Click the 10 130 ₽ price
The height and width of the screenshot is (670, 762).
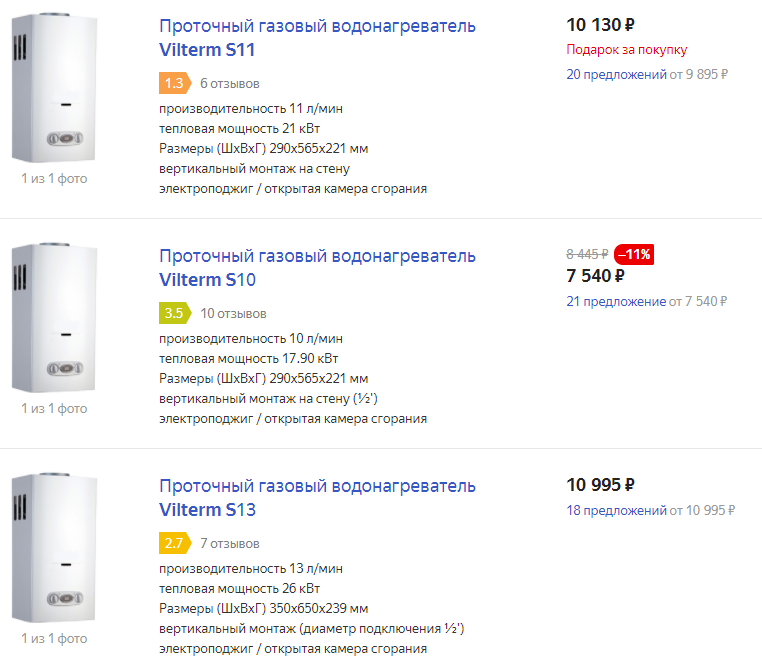coord(600,25)
